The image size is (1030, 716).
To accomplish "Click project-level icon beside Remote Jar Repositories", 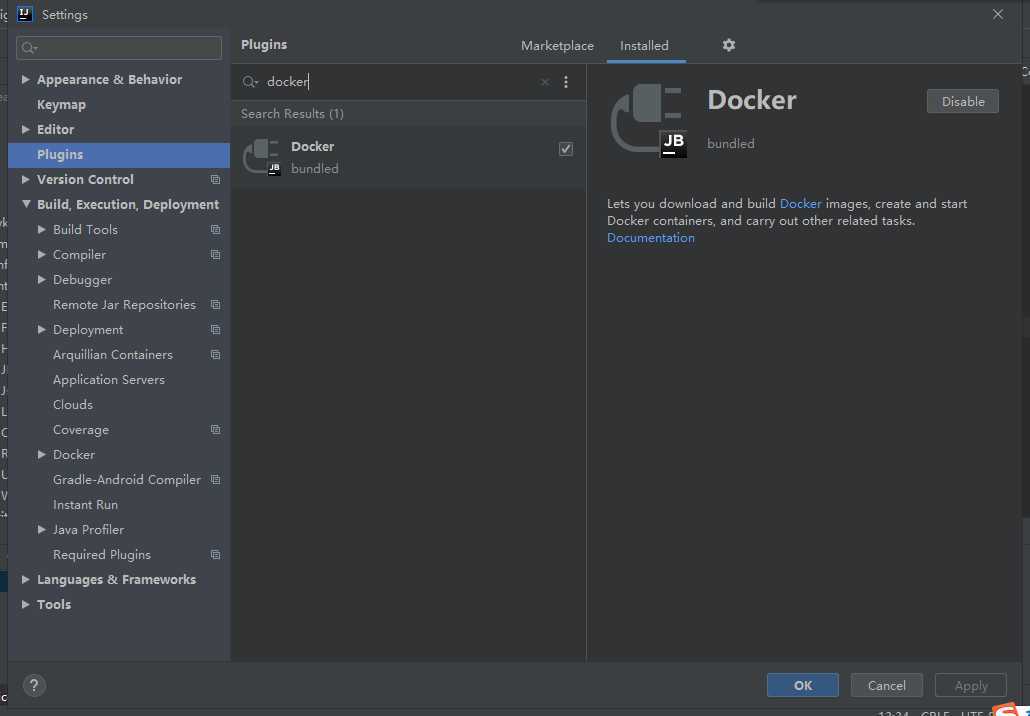I will pos(215,305).
